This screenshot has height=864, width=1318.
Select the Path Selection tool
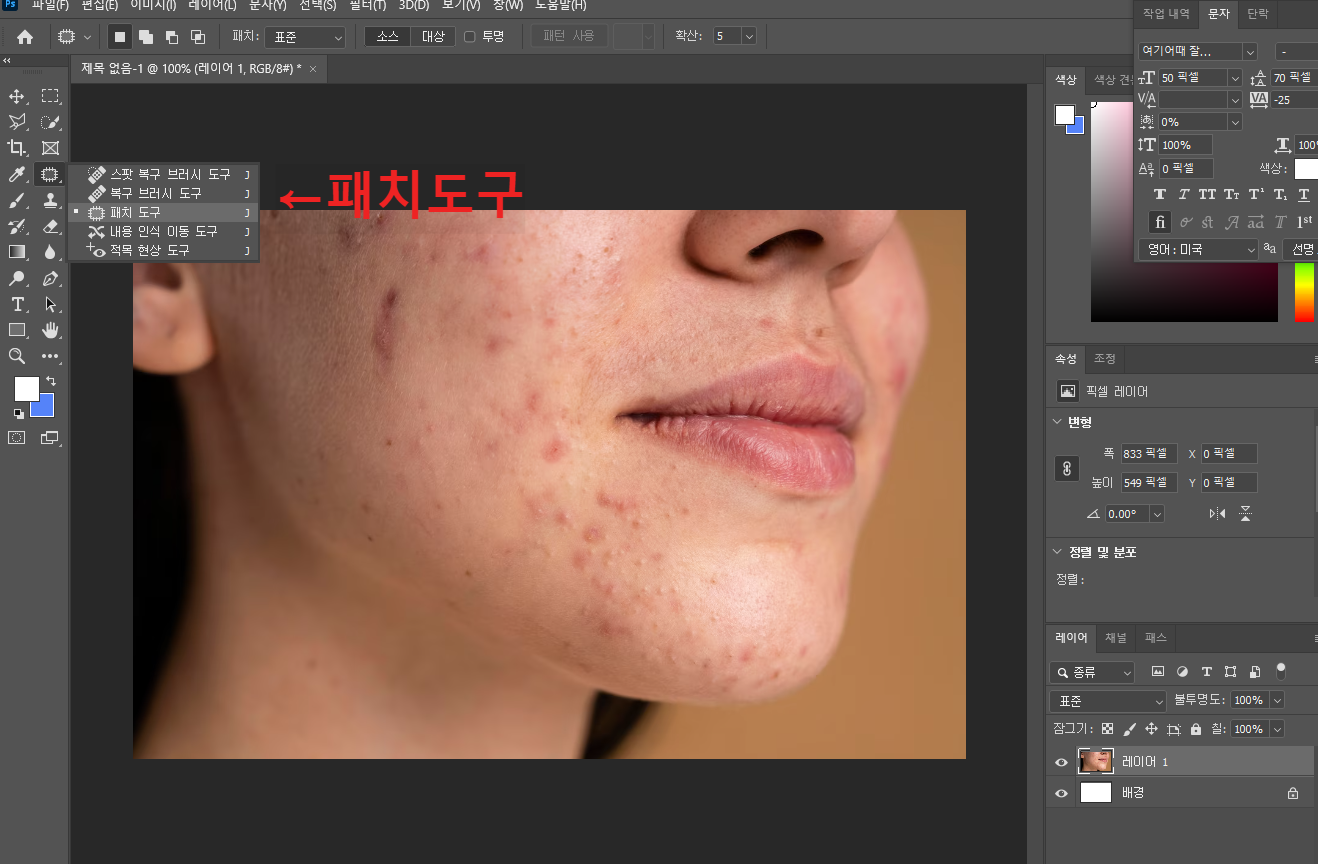pos(50,304)
